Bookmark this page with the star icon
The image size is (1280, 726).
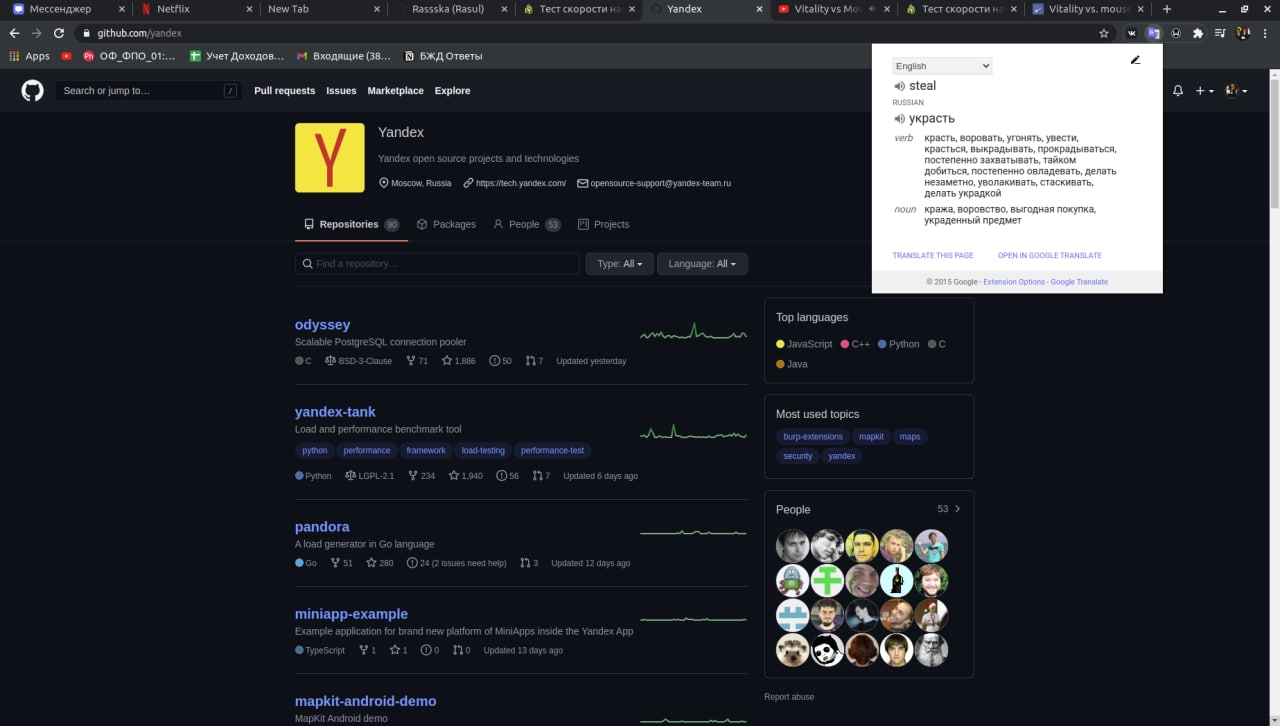pos(1104,33)
